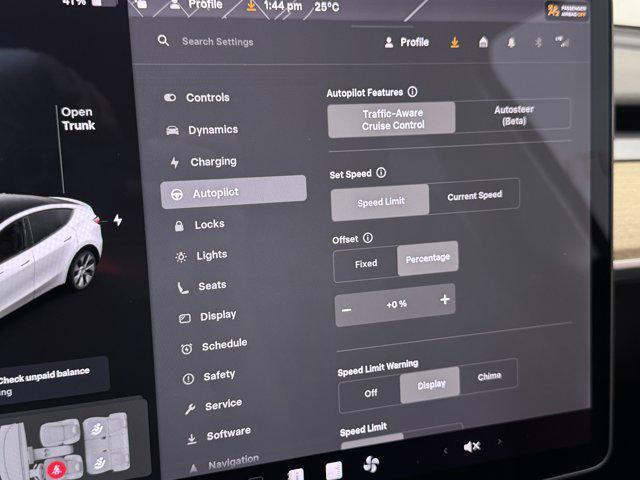Increase offset percentage with plus button
The image size is (640, 480).
444,300
